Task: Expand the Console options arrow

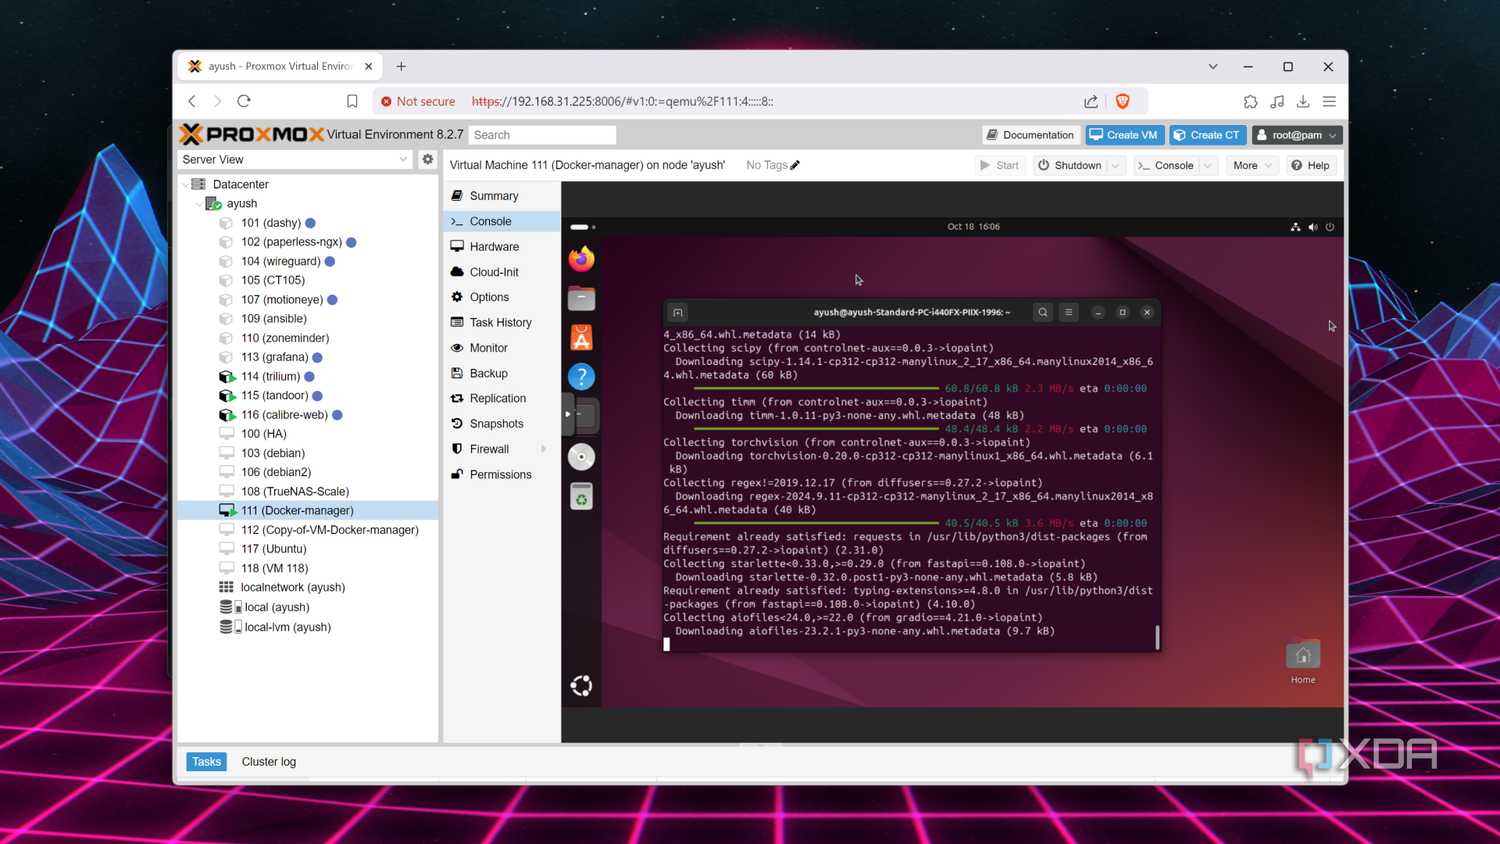Action: [1208, 165]
